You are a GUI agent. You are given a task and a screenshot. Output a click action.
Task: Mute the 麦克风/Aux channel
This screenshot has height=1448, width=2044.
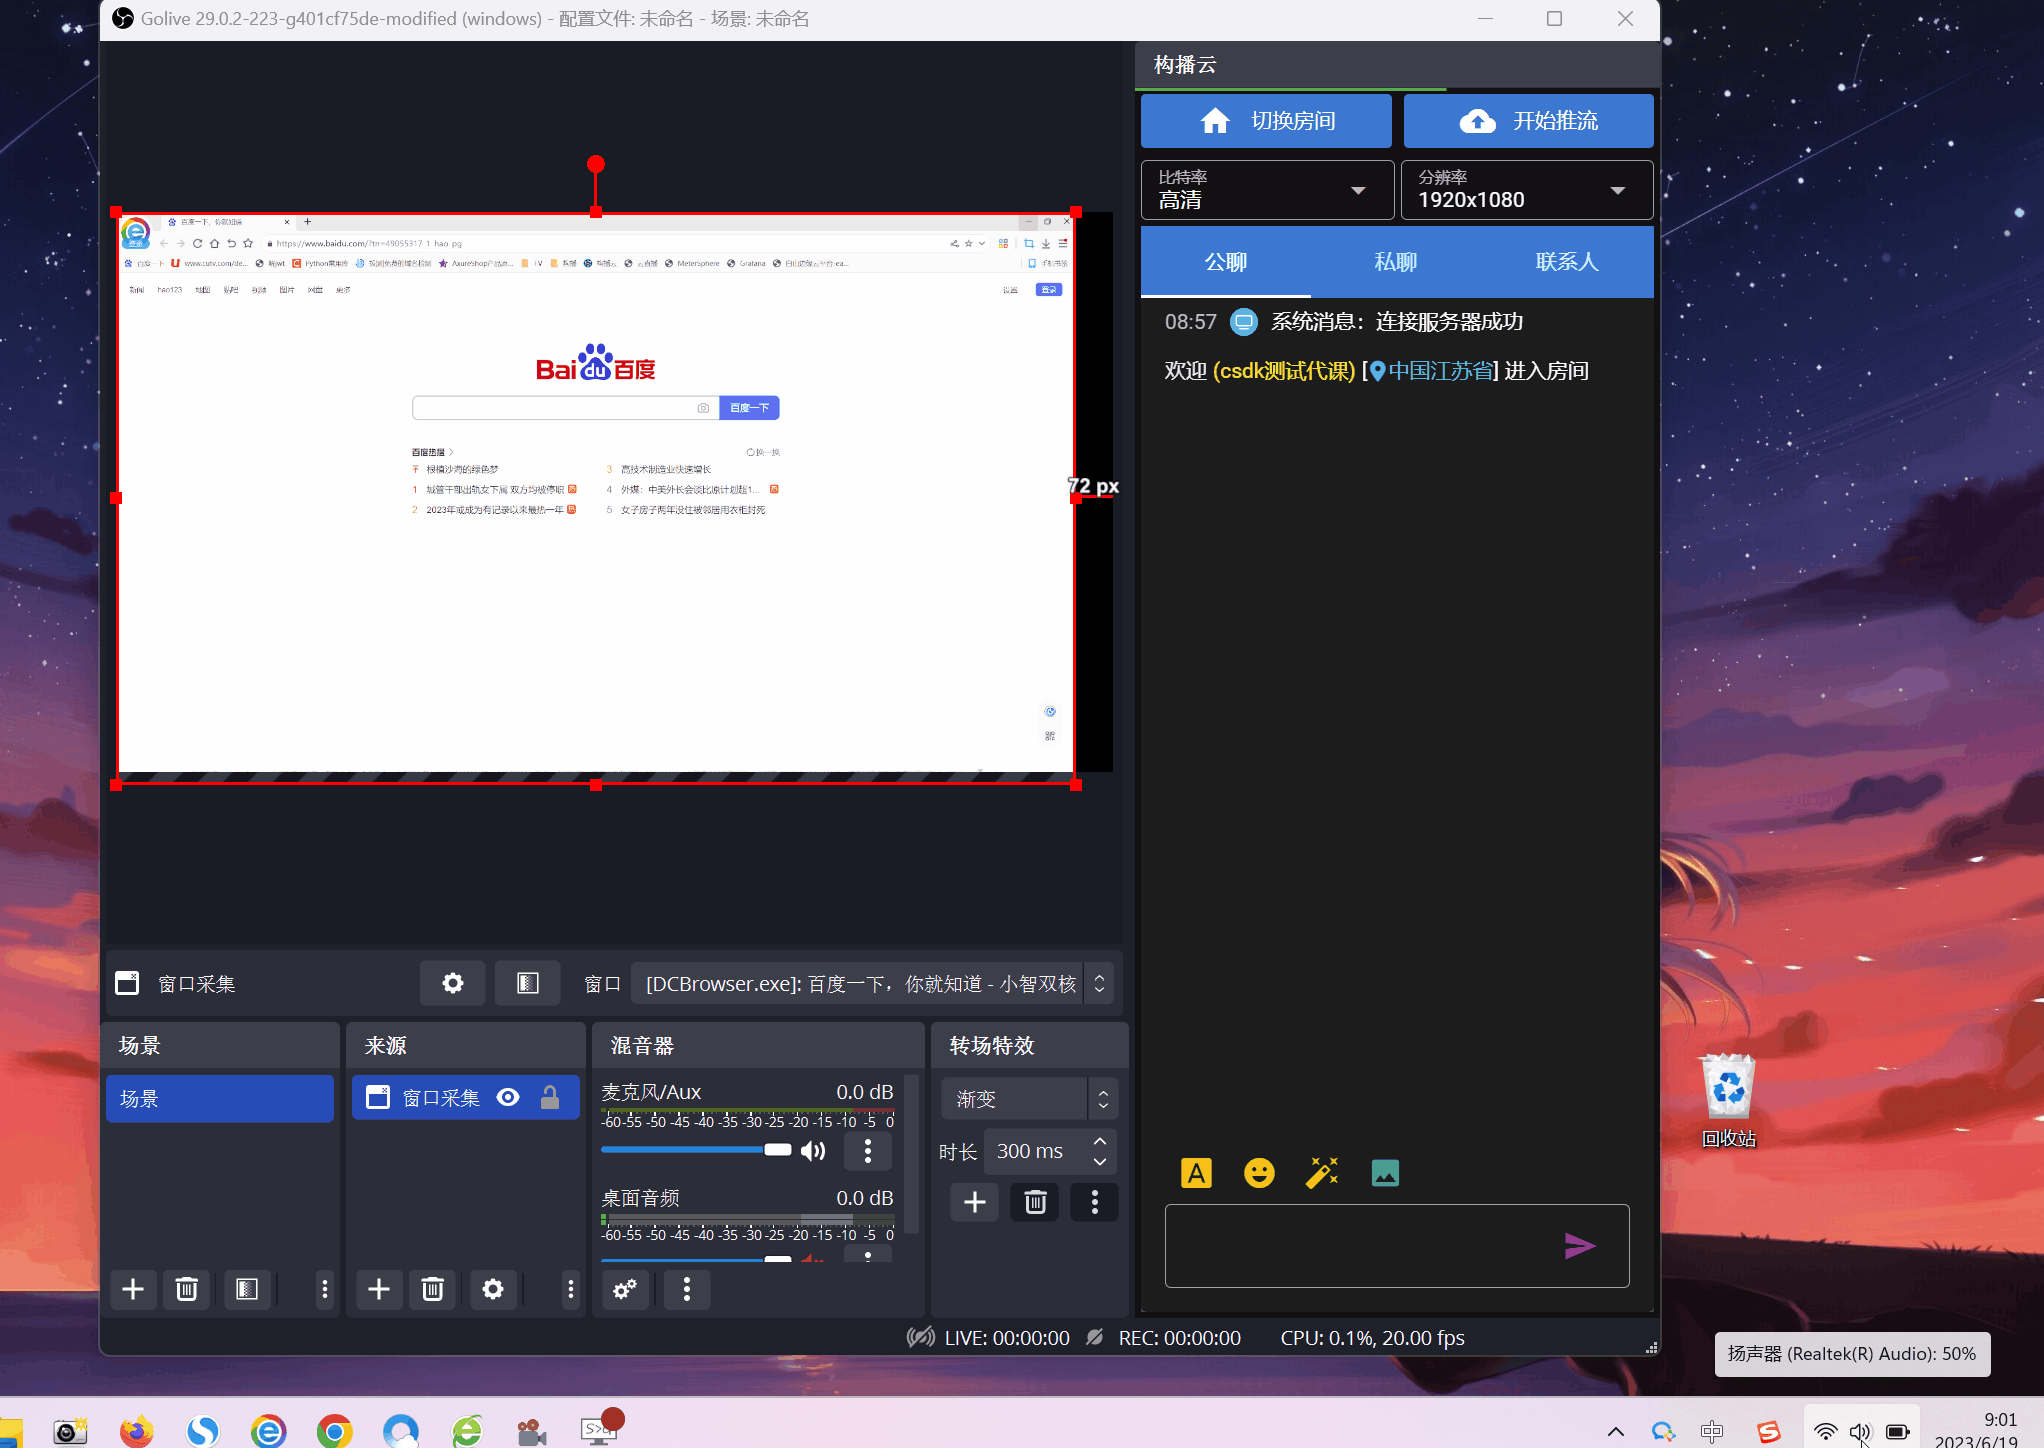click(813, 1151)
